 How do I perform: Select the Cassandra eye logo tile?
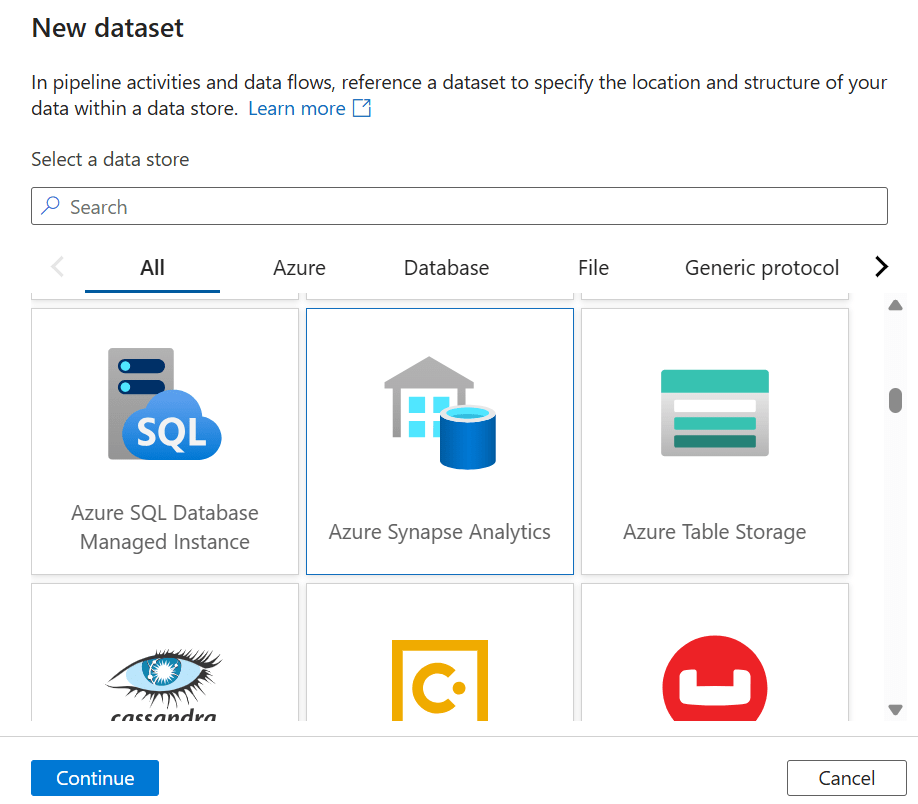pos(164,680)
